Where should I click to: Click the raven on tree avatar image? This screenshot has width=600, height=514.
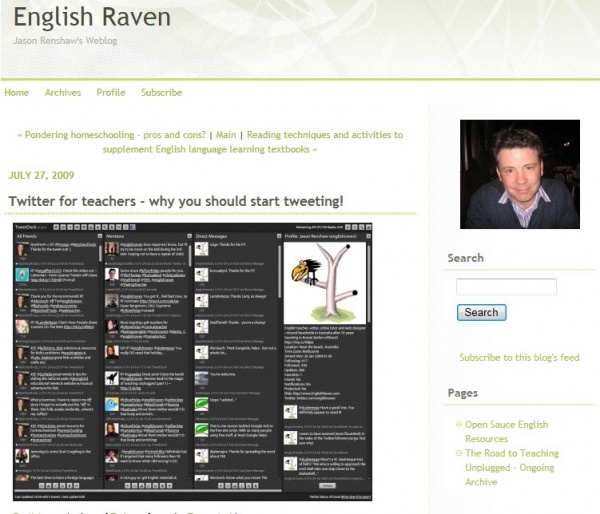click(325, 283)
